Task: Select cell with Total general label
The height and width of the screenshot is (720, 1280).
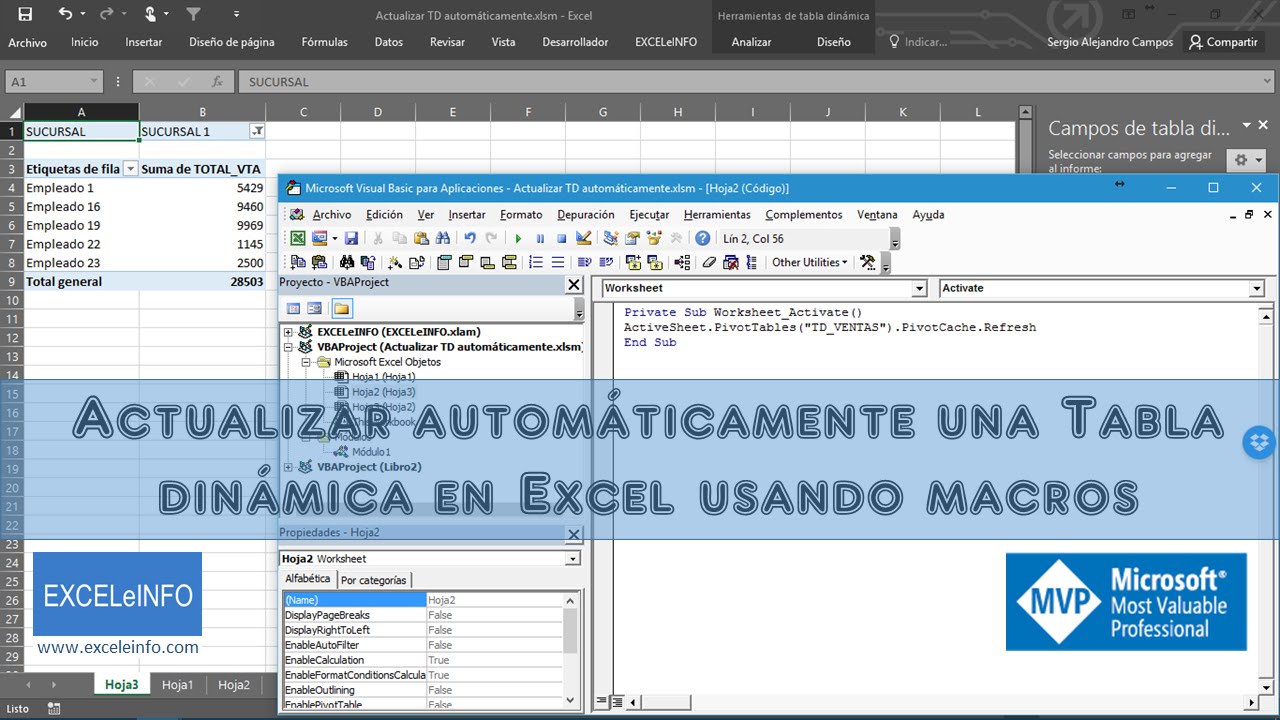Action: 82,282
